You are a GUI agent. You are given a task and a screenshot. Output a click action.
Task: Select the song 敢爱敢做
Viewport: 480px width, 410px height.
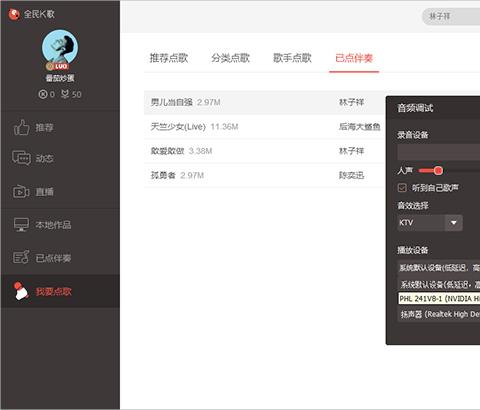point(167,151)
